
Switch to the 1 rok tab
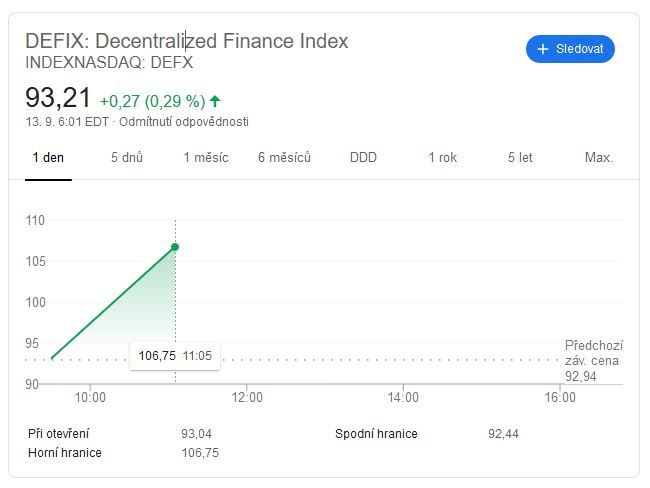click(444, 158)
